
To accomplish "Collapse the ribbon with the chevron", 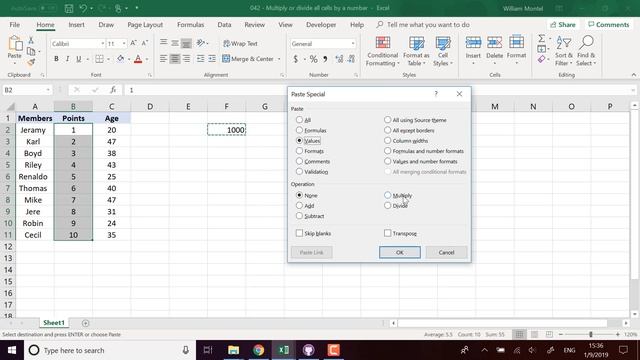I will click(633, 75).
